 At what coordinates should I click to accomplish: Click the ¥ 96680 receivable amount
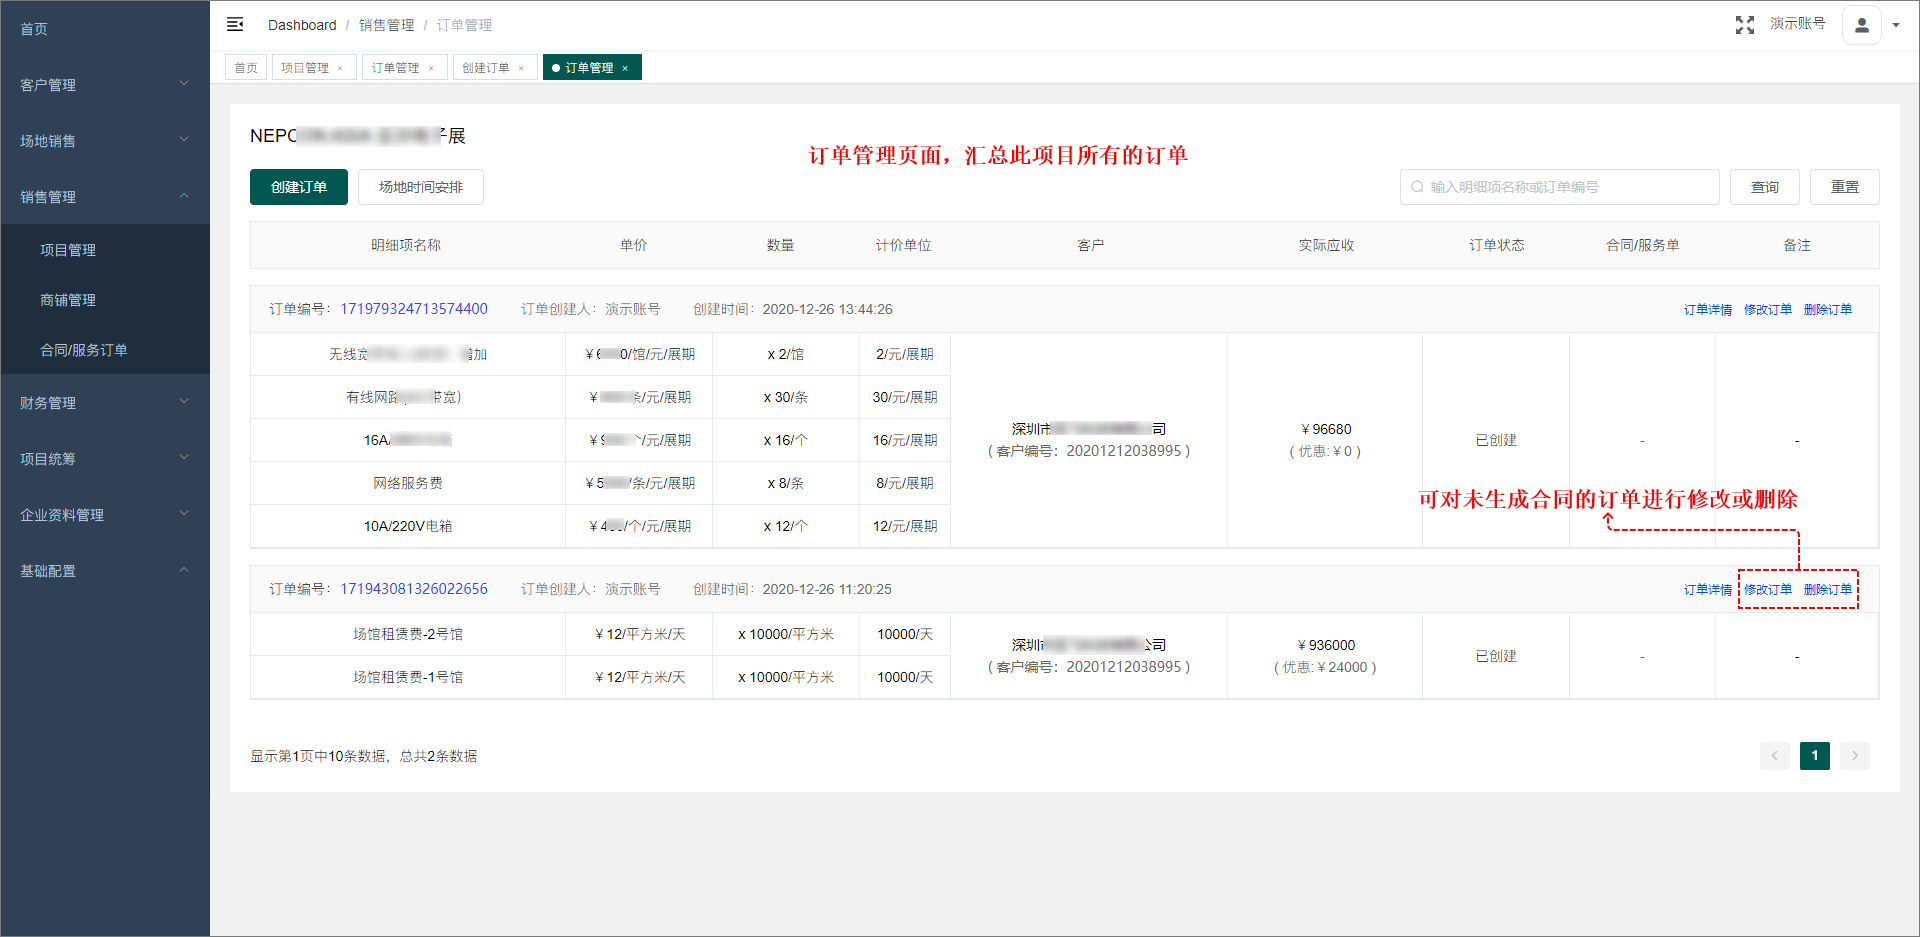(x=1326, y=429)
